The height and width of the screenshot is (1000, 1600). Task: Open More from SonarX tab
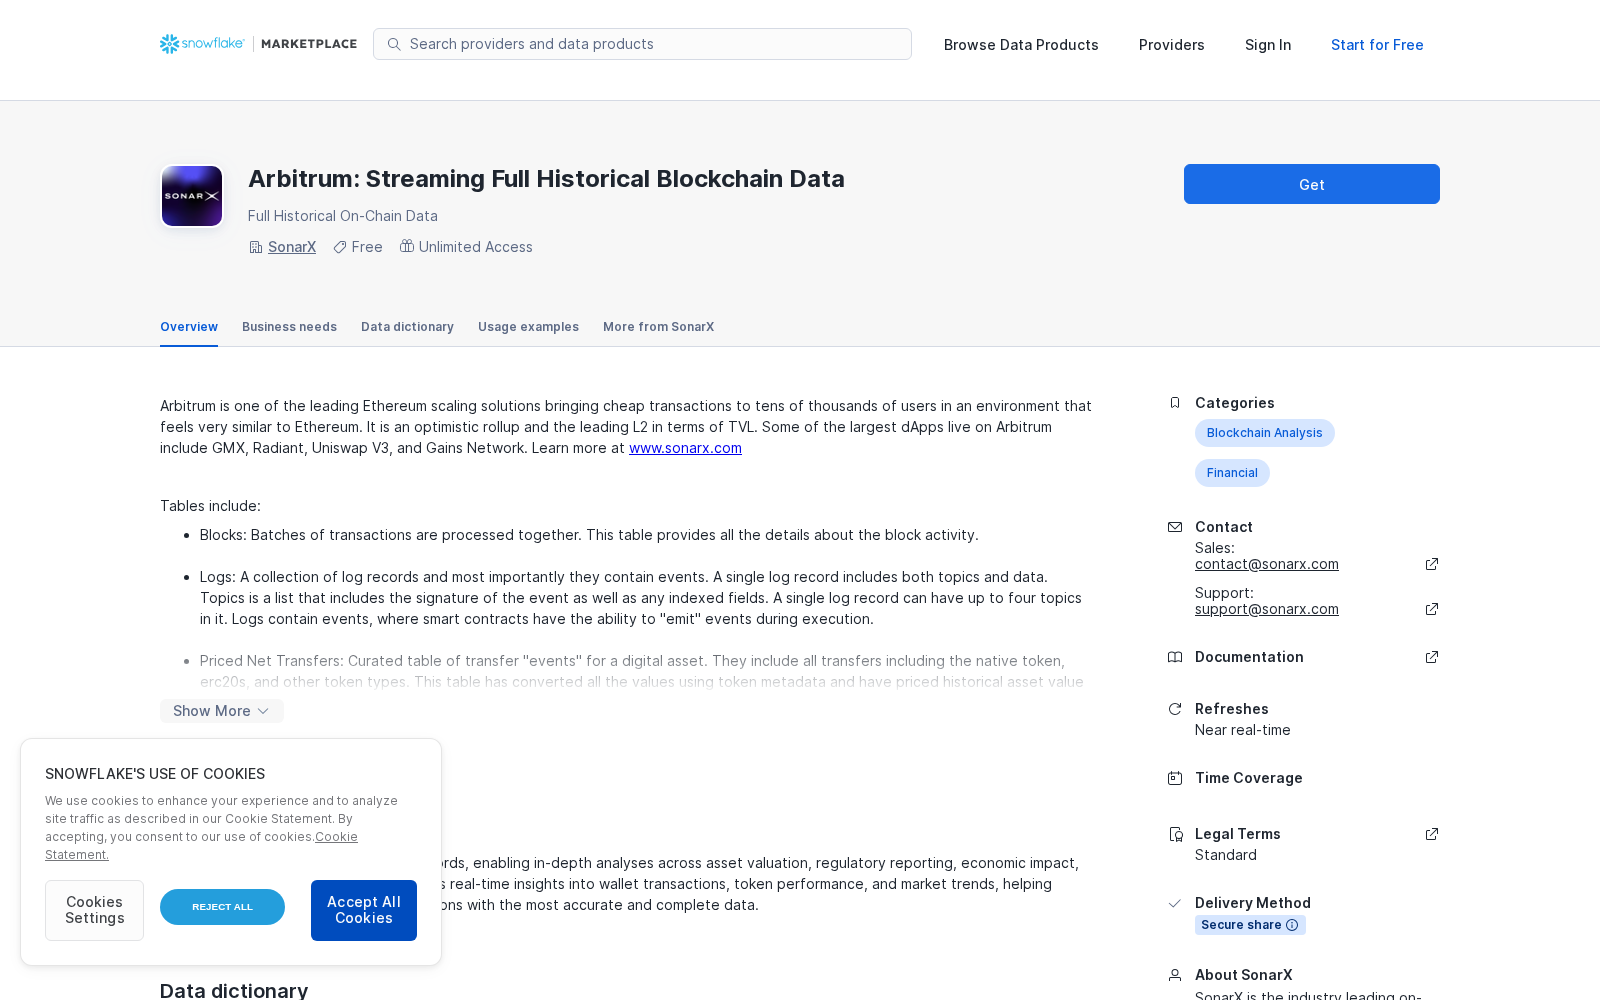658,327
